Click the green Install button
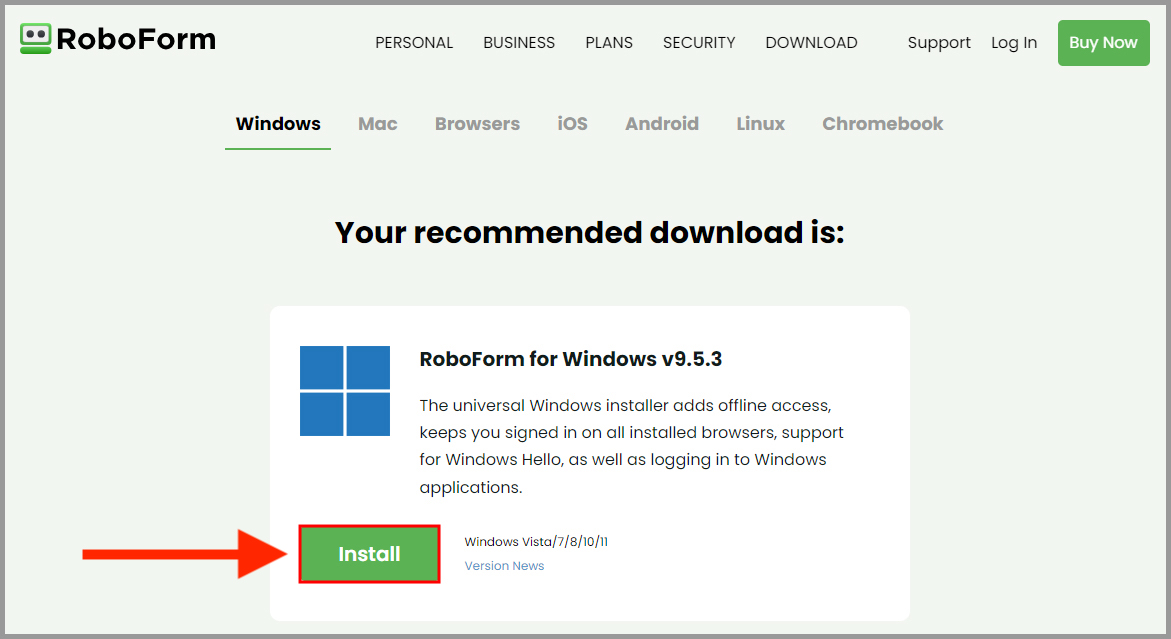Image resolution: width=1171 pixels, height=639 pixels. click(x=369, y=554)
